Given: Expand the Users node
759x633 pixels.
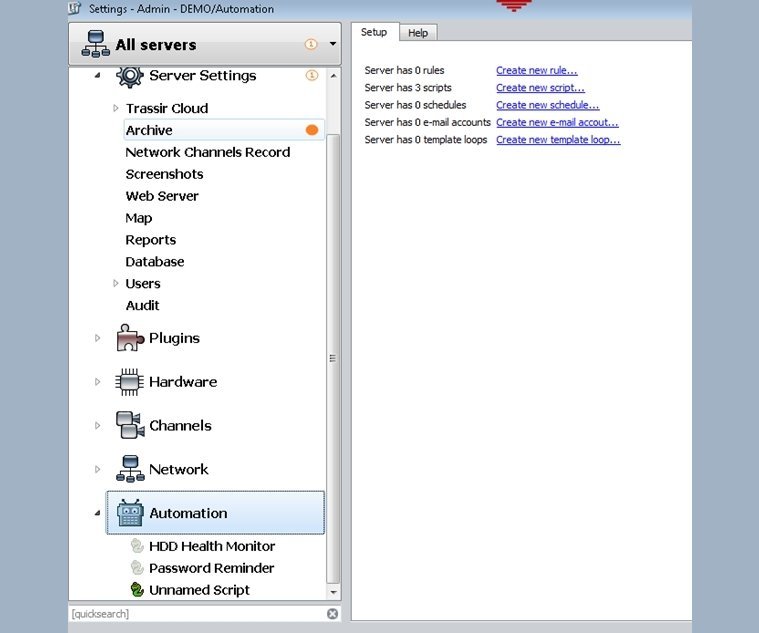Looking at the screenshot, I should point(115,283).
